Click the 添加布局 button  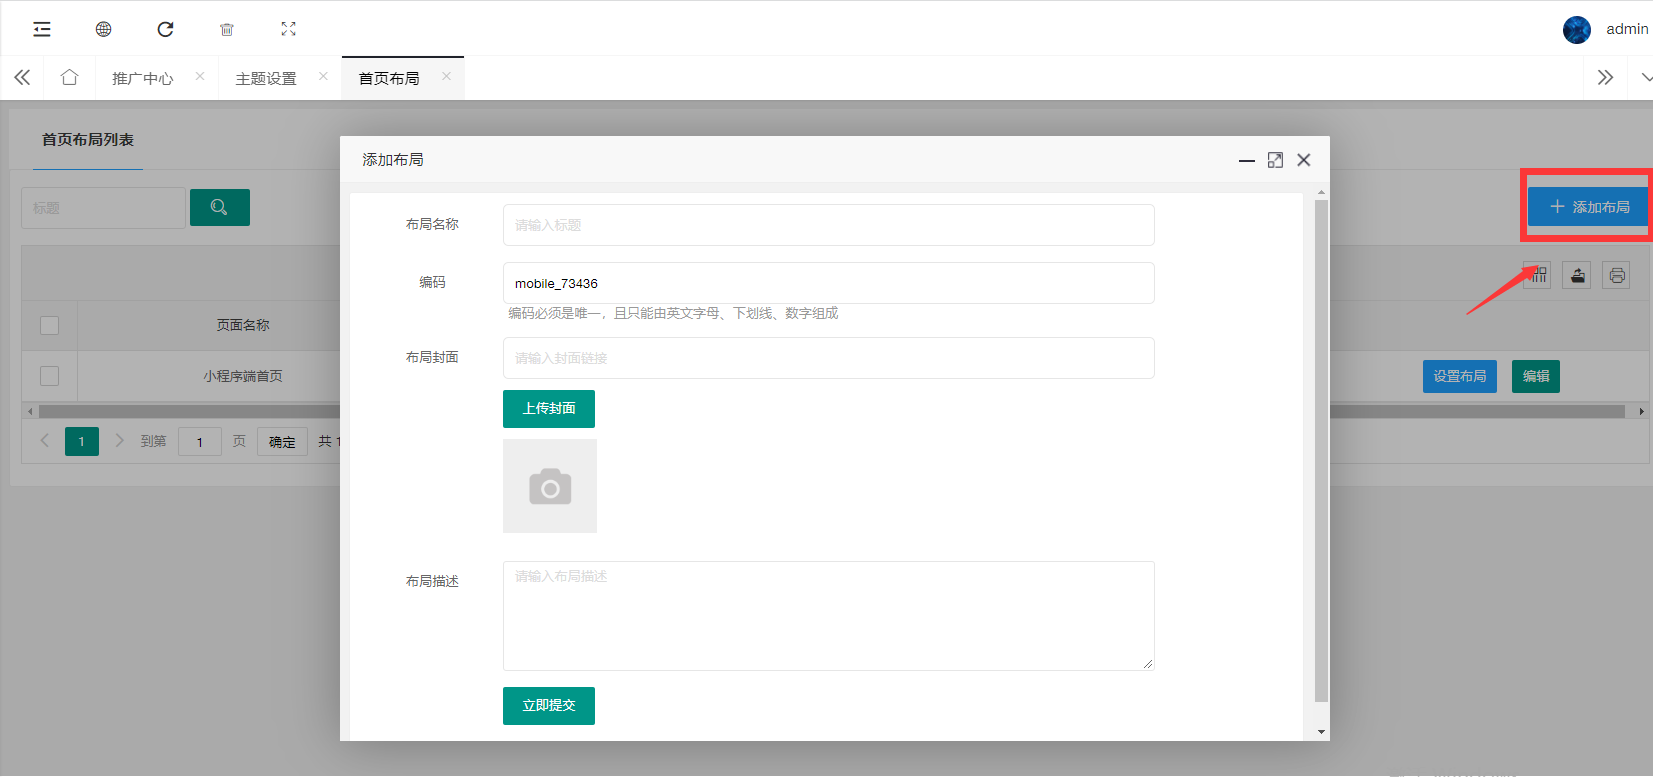1588,207
